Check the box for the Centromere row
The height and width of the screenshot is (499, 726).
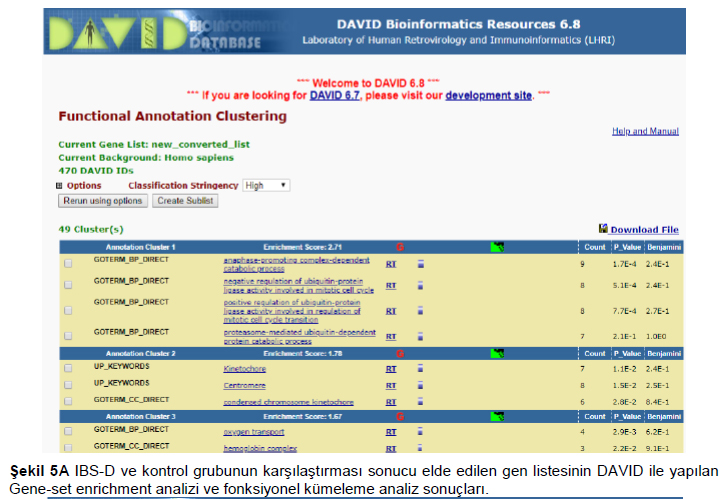68,385
